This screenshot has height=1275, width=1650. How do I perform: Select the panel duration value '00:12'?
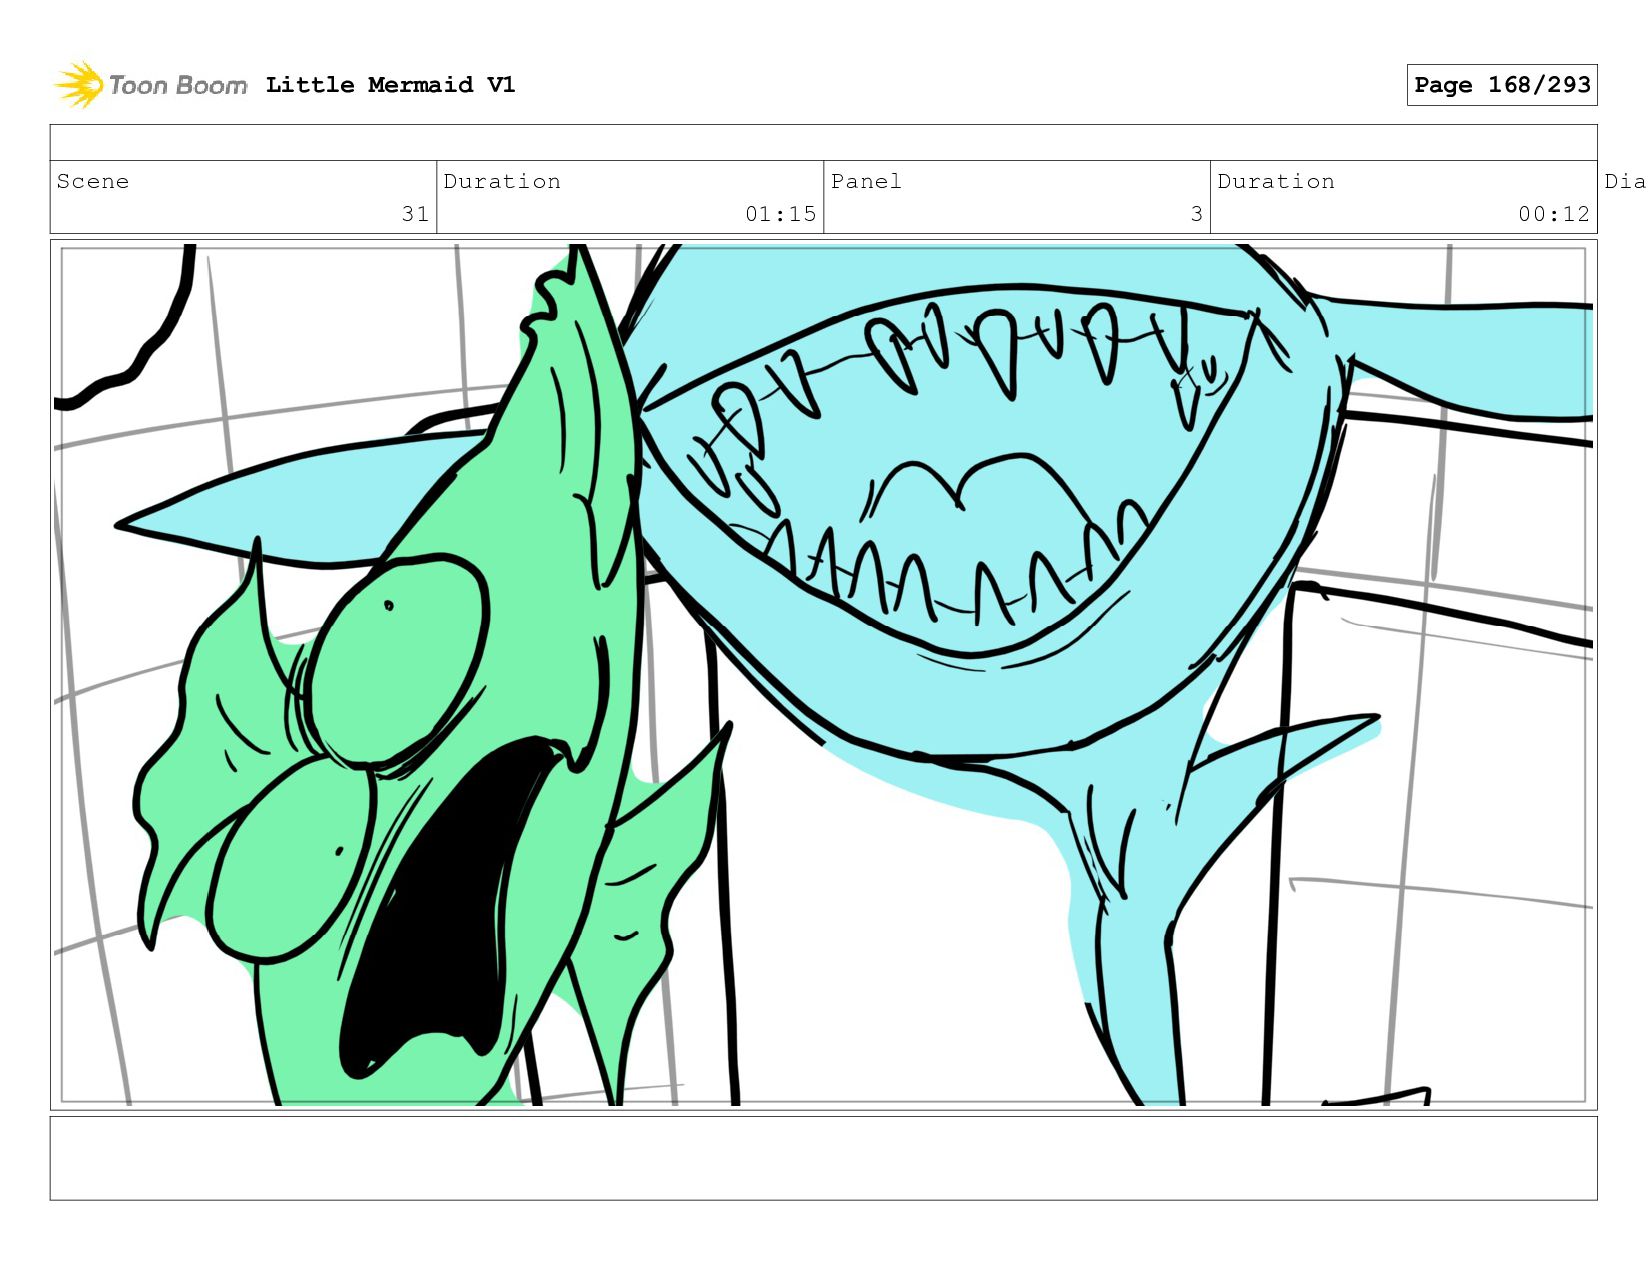tap(1553, 214)
